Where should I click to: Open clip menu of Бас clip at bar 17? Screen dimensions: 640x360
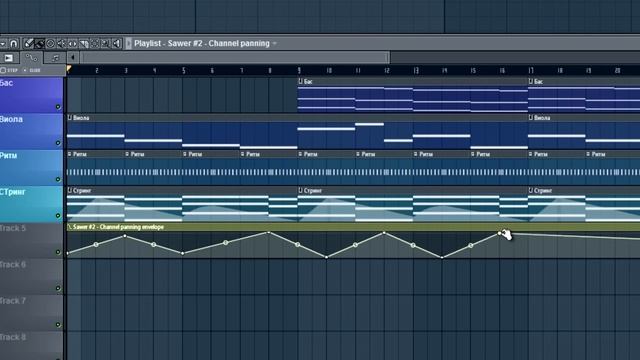coord(531,82)
